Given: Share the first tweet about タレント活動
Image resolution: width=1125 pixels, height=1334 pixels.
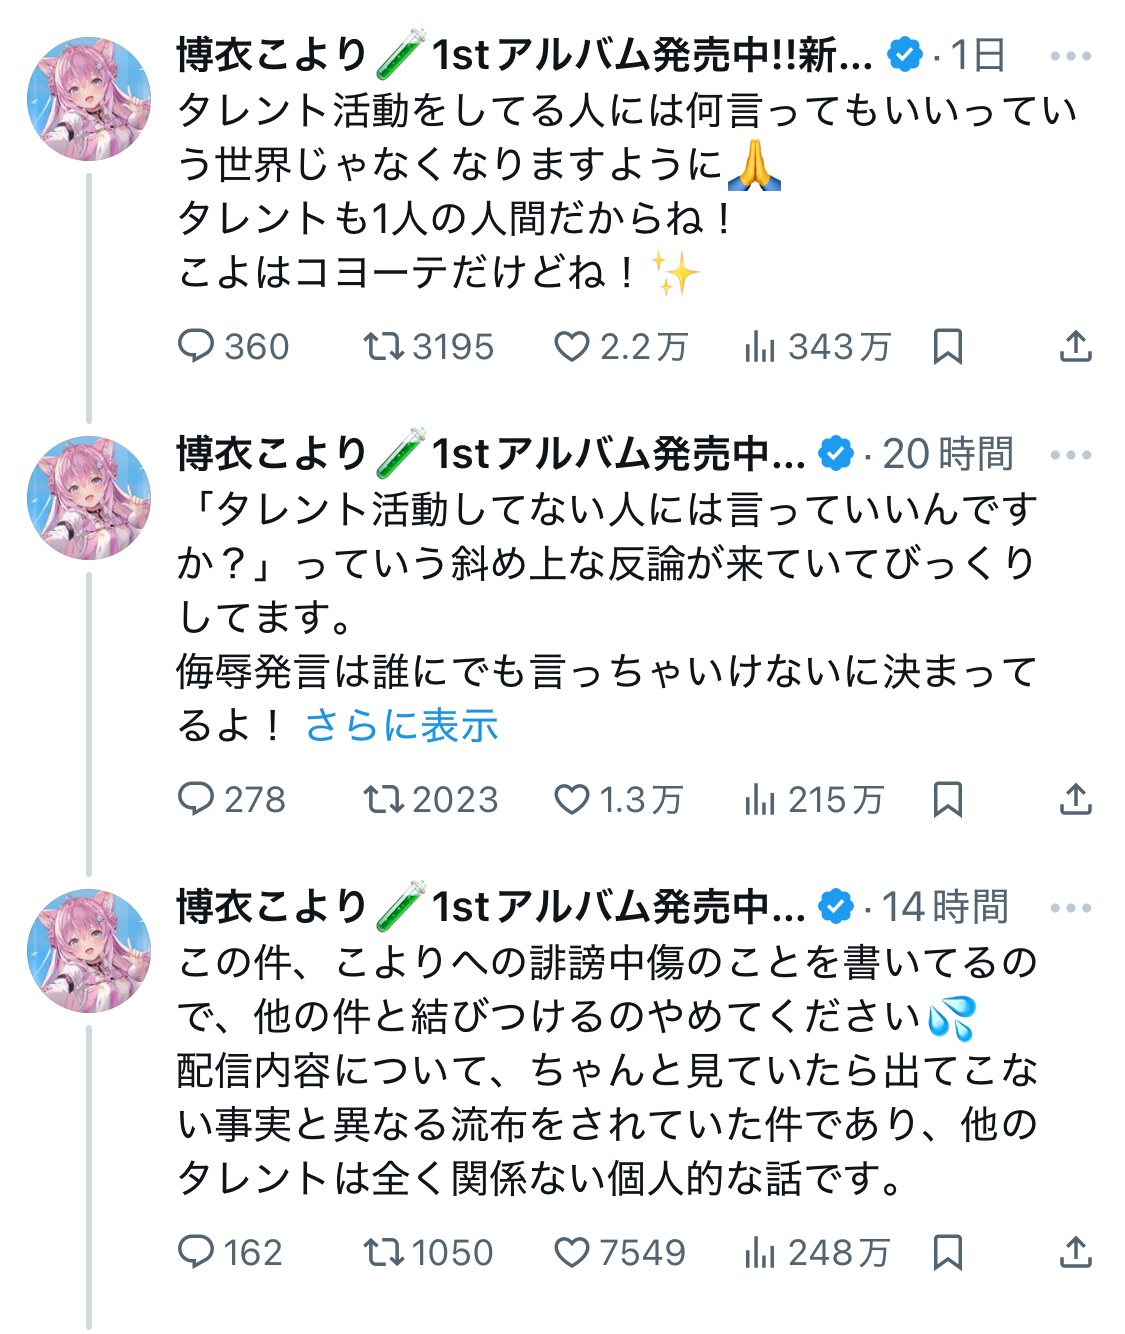Looking at the screenshot, I should [1075, 347].
